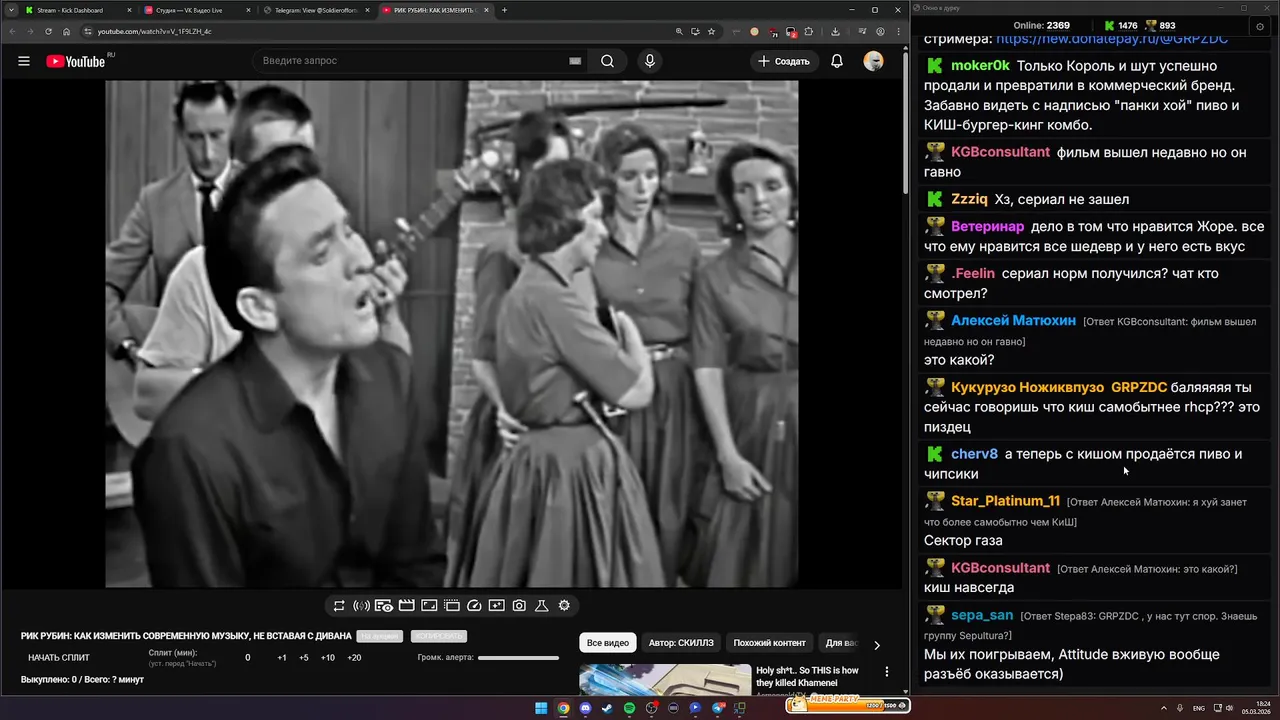Image resolution: width=1280 pixels, height=720 pixels.
Task: Select the Автор: СКИЛЛЗ filter chip
Action: click(679, 643)
